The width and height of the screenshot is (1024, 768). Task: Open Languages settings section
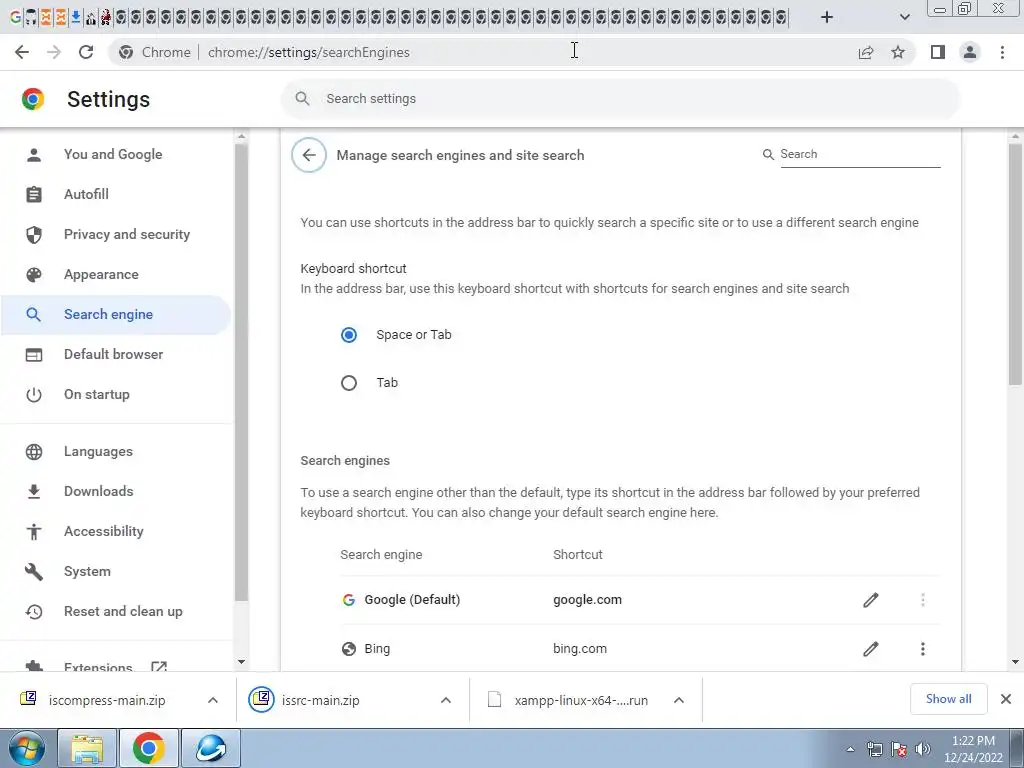coord(98,451)
